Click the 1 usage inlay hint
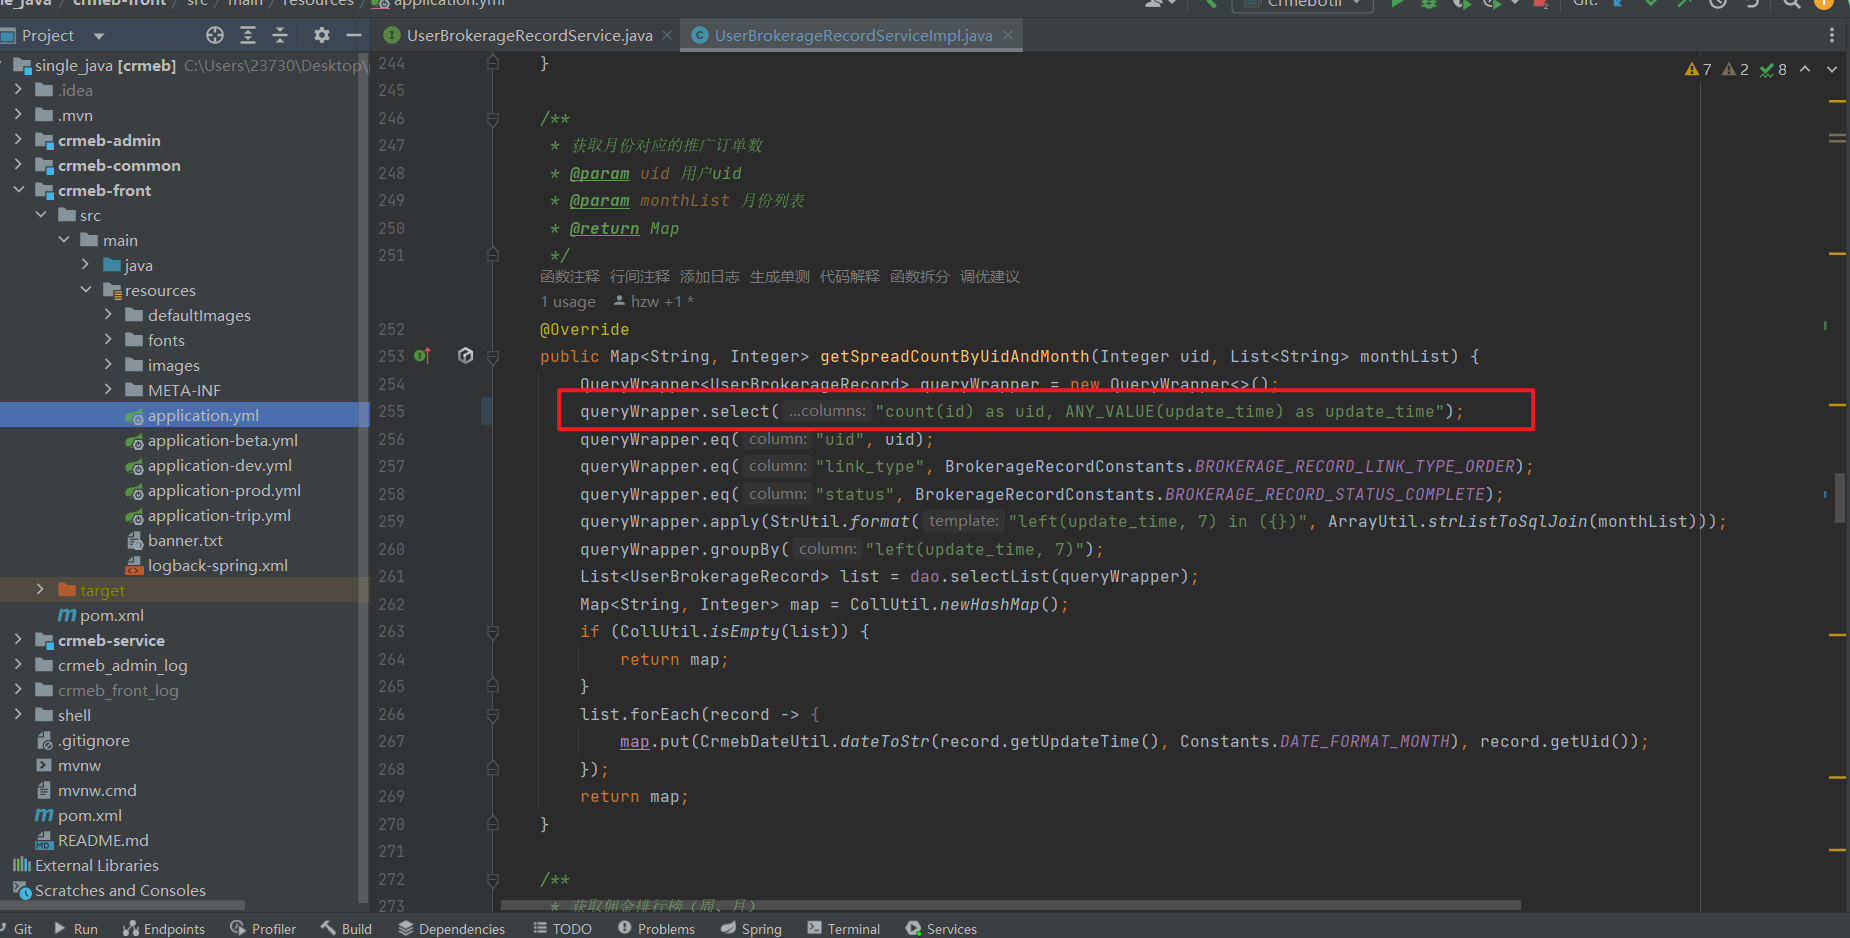 coord(568,302)
